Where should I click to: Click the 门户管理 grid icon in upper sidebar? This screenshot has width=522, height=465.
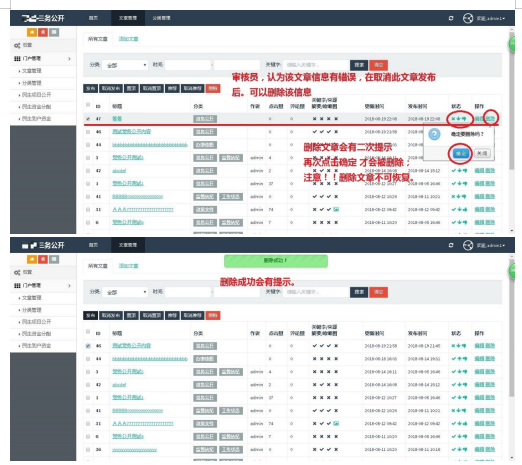point(17,59)
